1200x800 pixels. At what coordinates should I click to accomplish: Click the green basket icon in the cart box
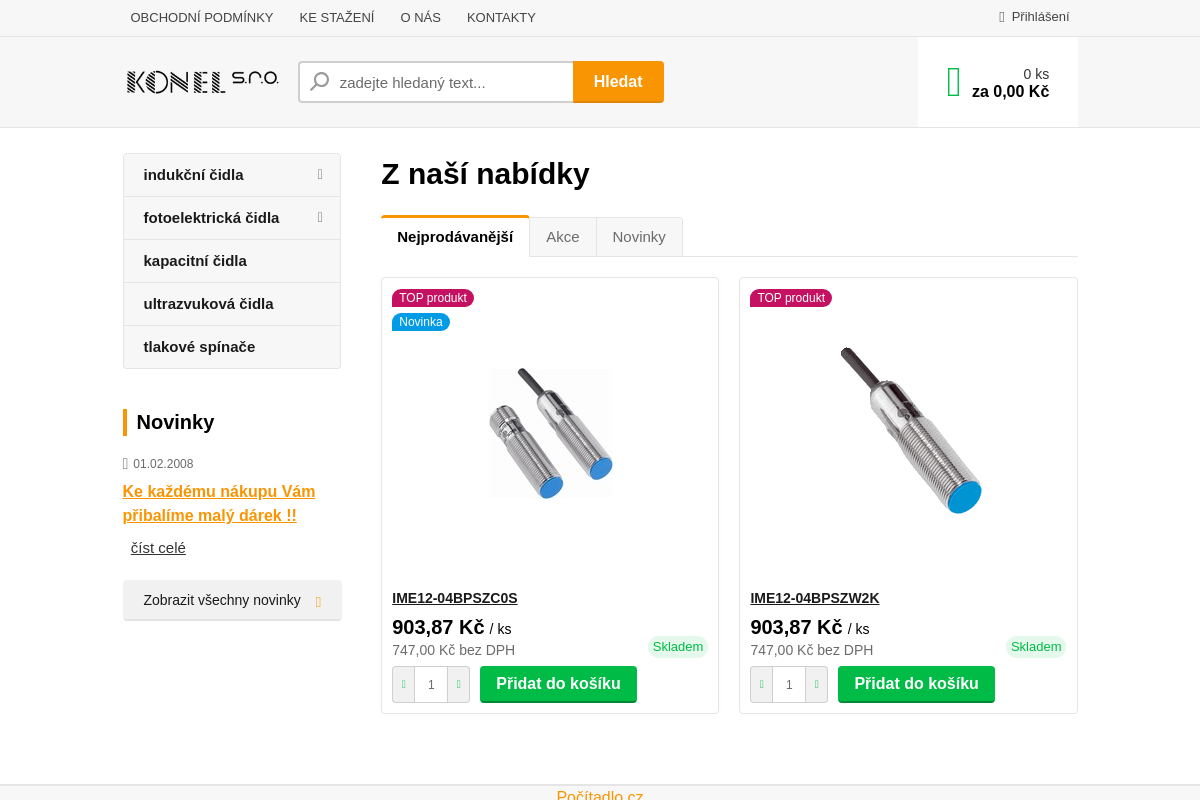(953, 81)
